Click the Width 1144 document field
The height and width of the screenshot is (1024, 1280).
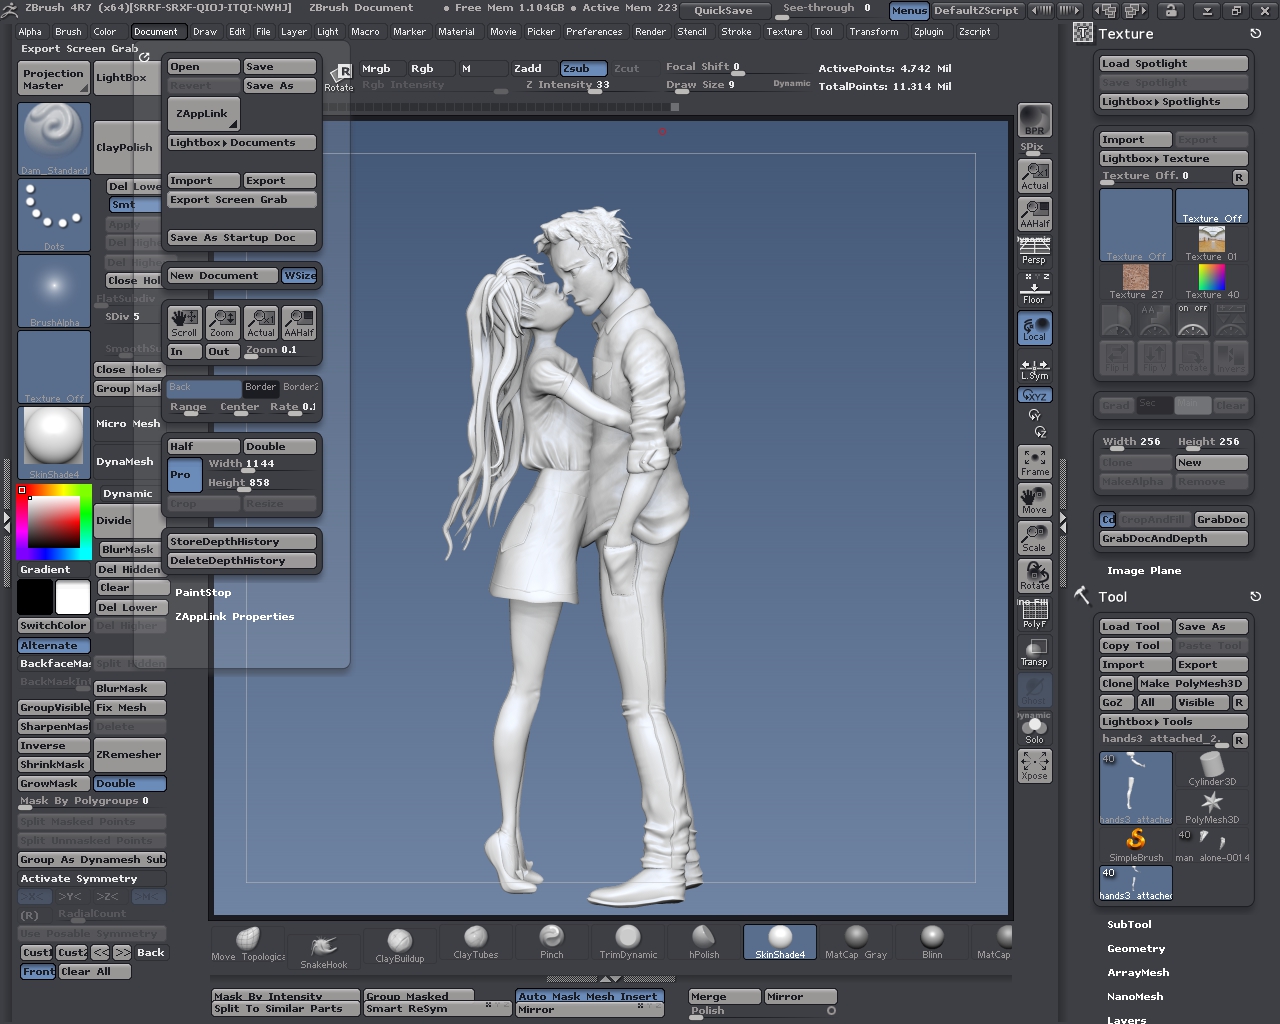(262, 463)
